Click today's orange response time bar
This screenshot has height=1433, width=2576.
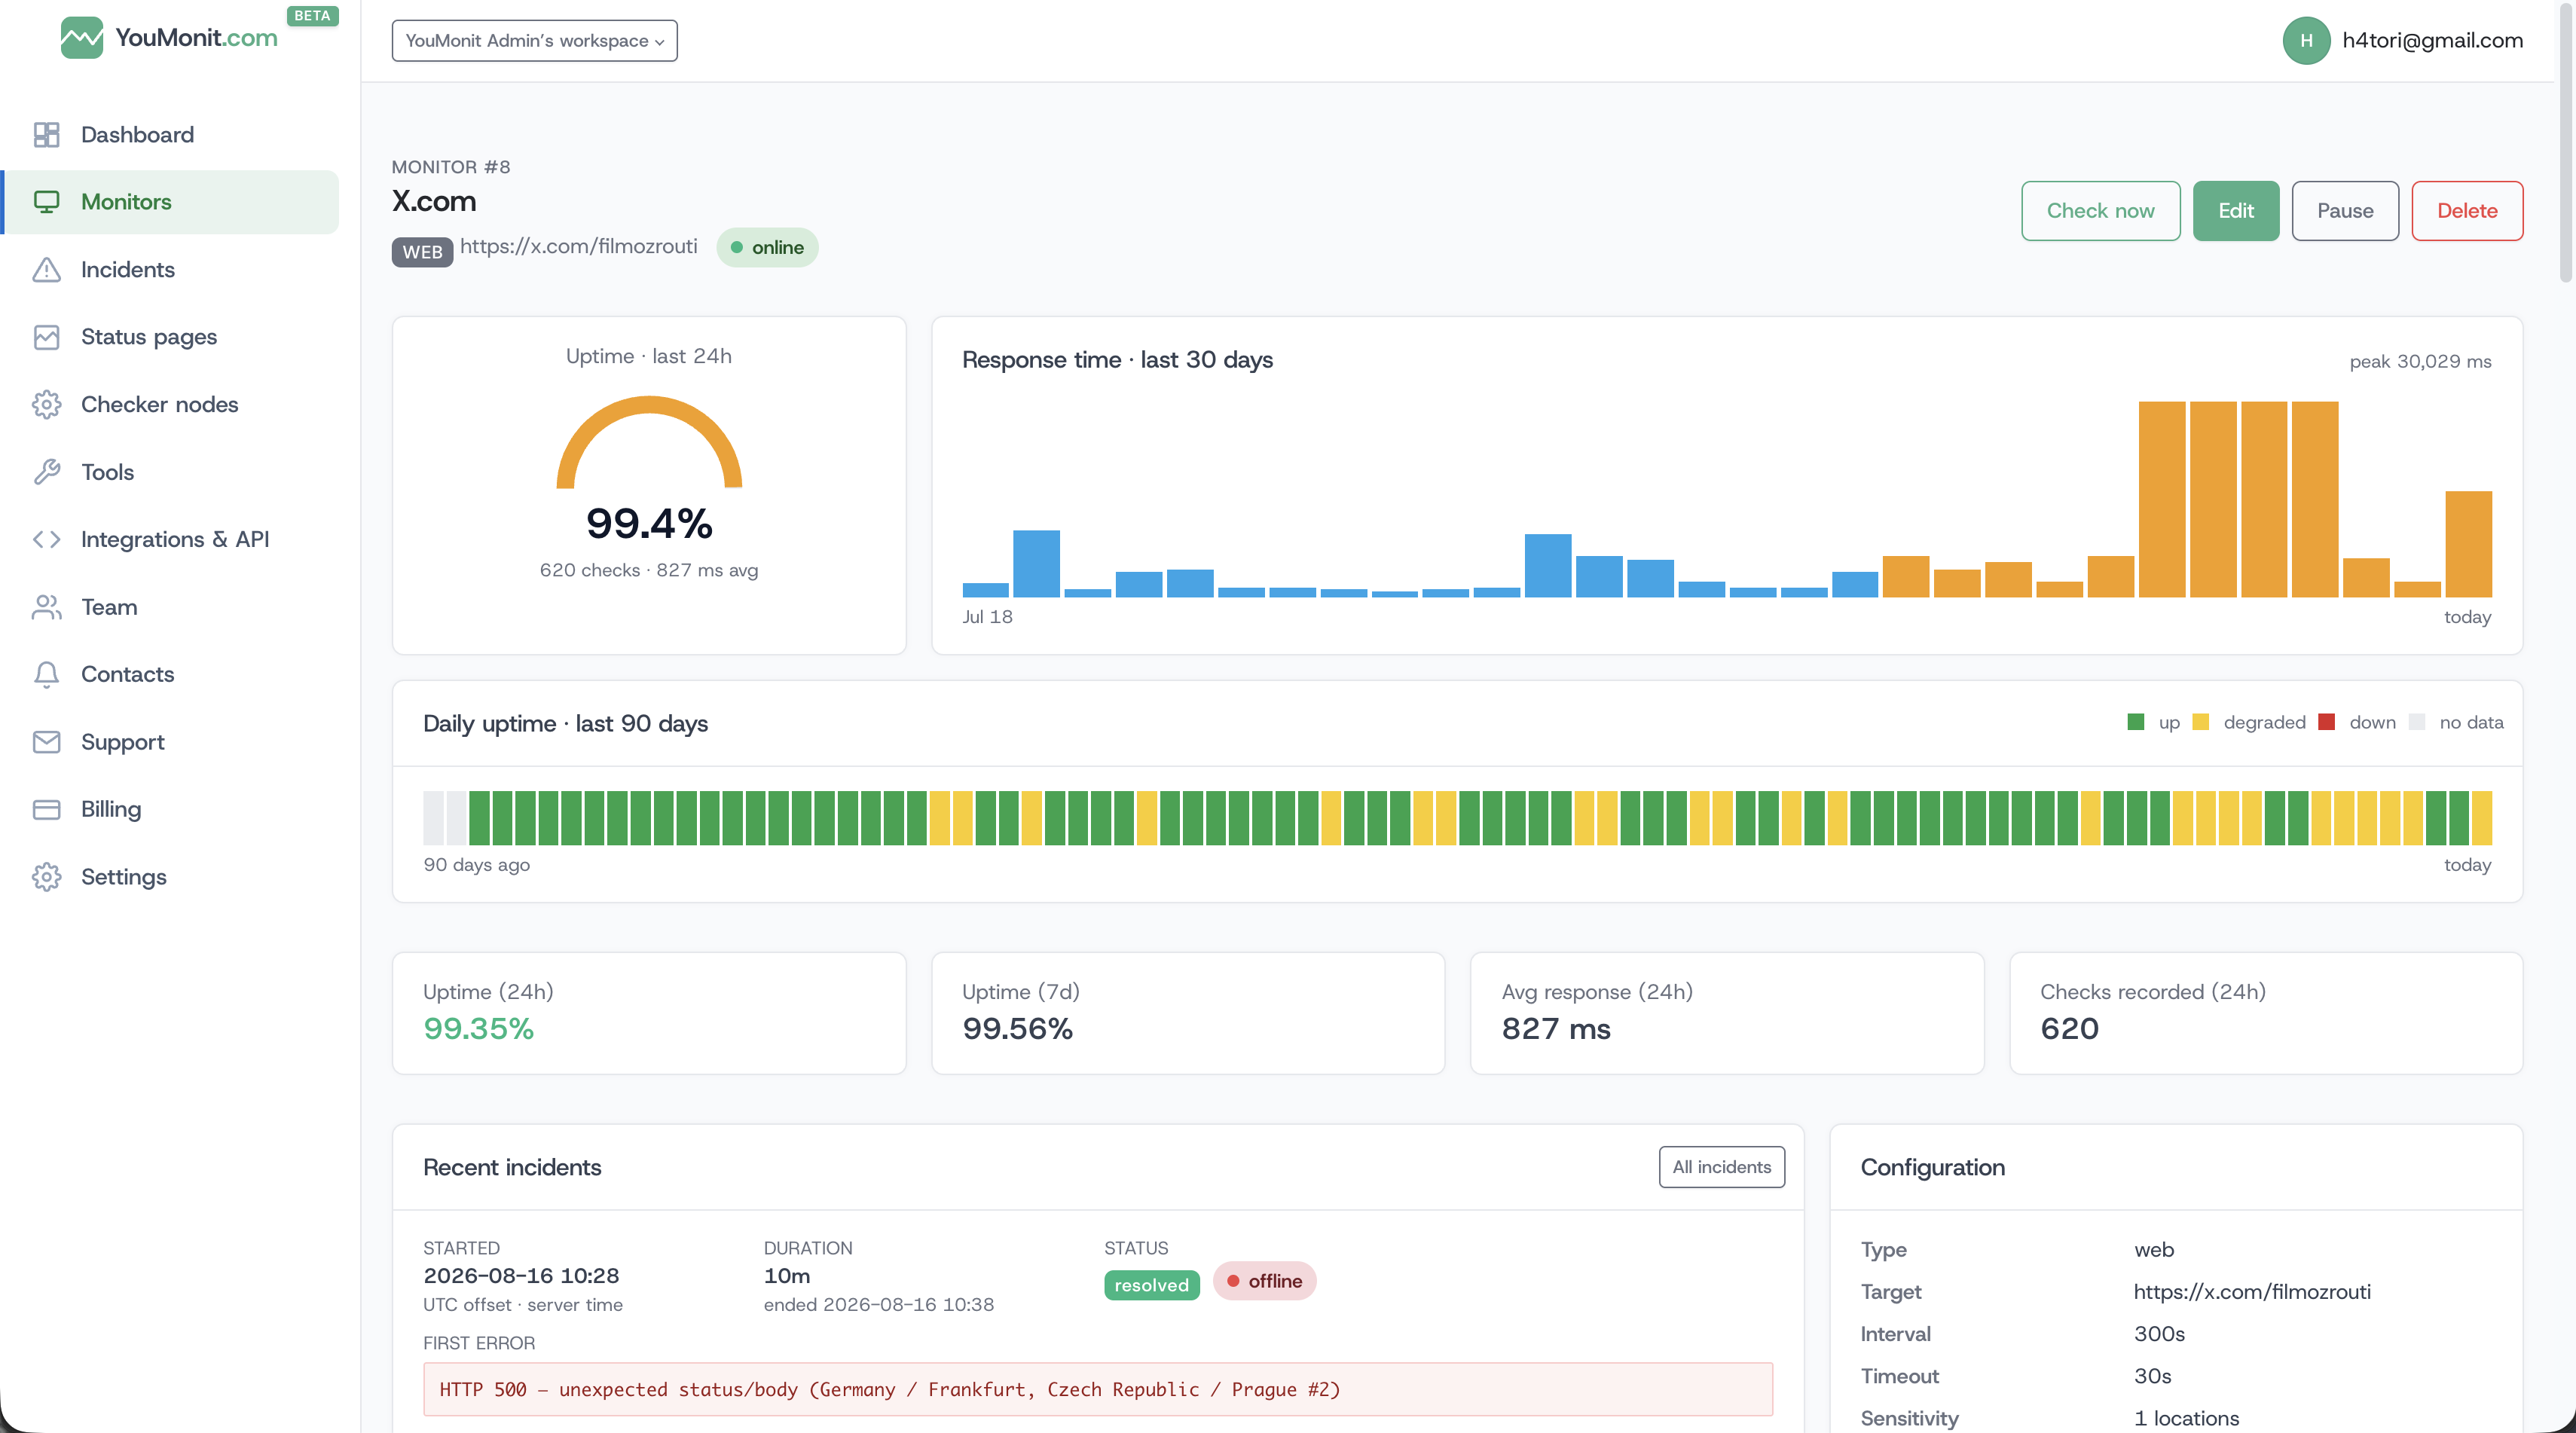(2468, 544)
